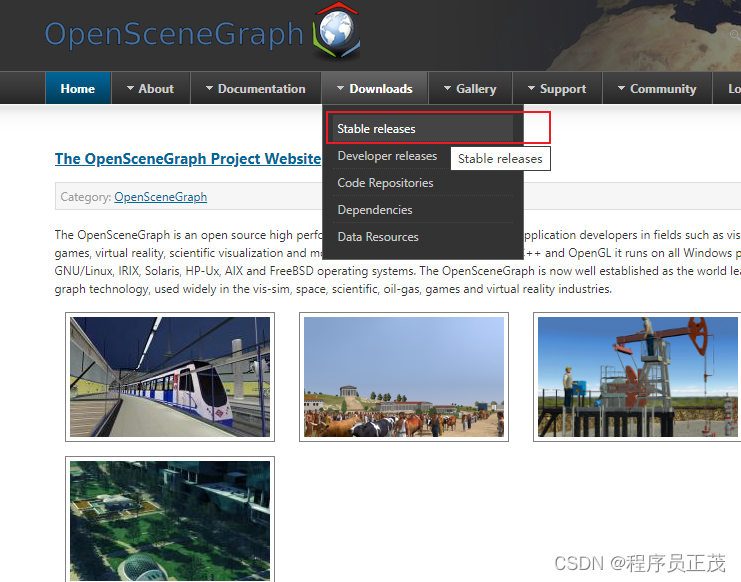
Task: Open the Downloads menu
Action: point(375,88)
